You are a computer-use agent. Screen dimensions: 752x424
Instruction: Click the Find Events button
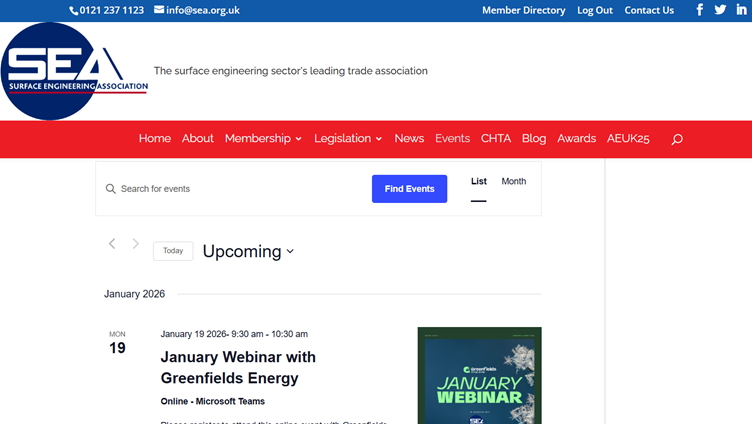[x=410, y=189]
